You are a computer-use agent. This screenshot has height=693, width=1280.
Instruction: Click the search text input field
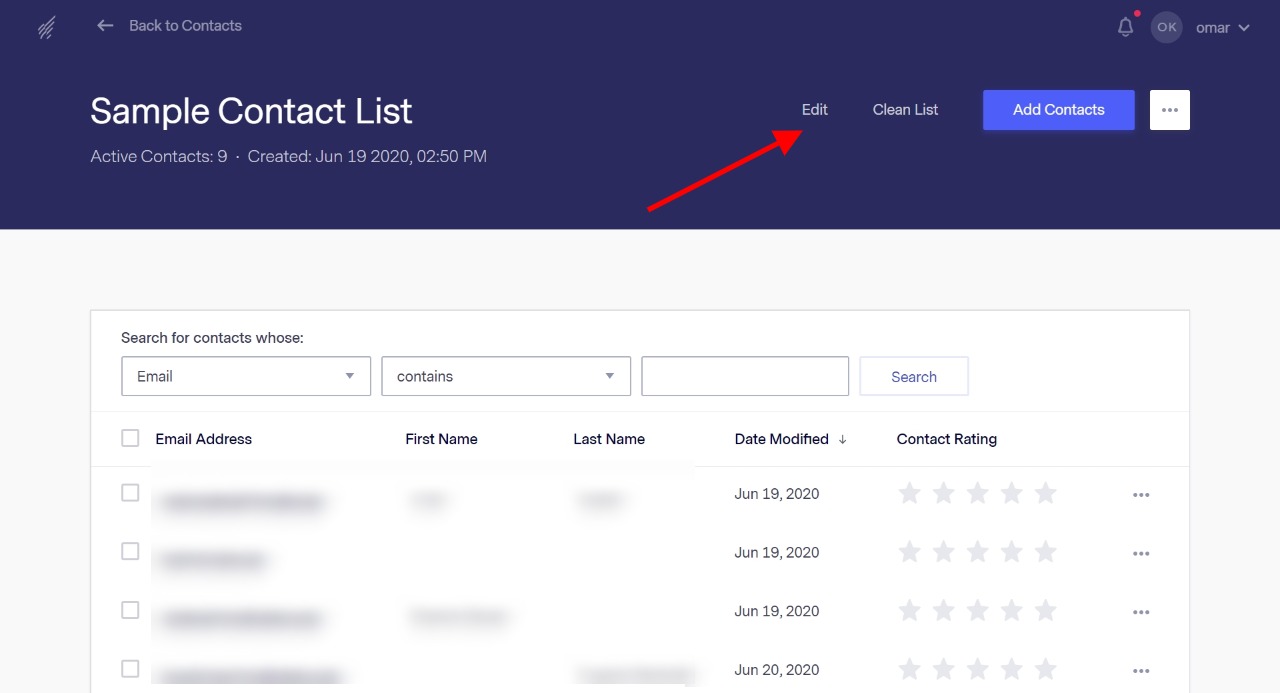point(745,376)
